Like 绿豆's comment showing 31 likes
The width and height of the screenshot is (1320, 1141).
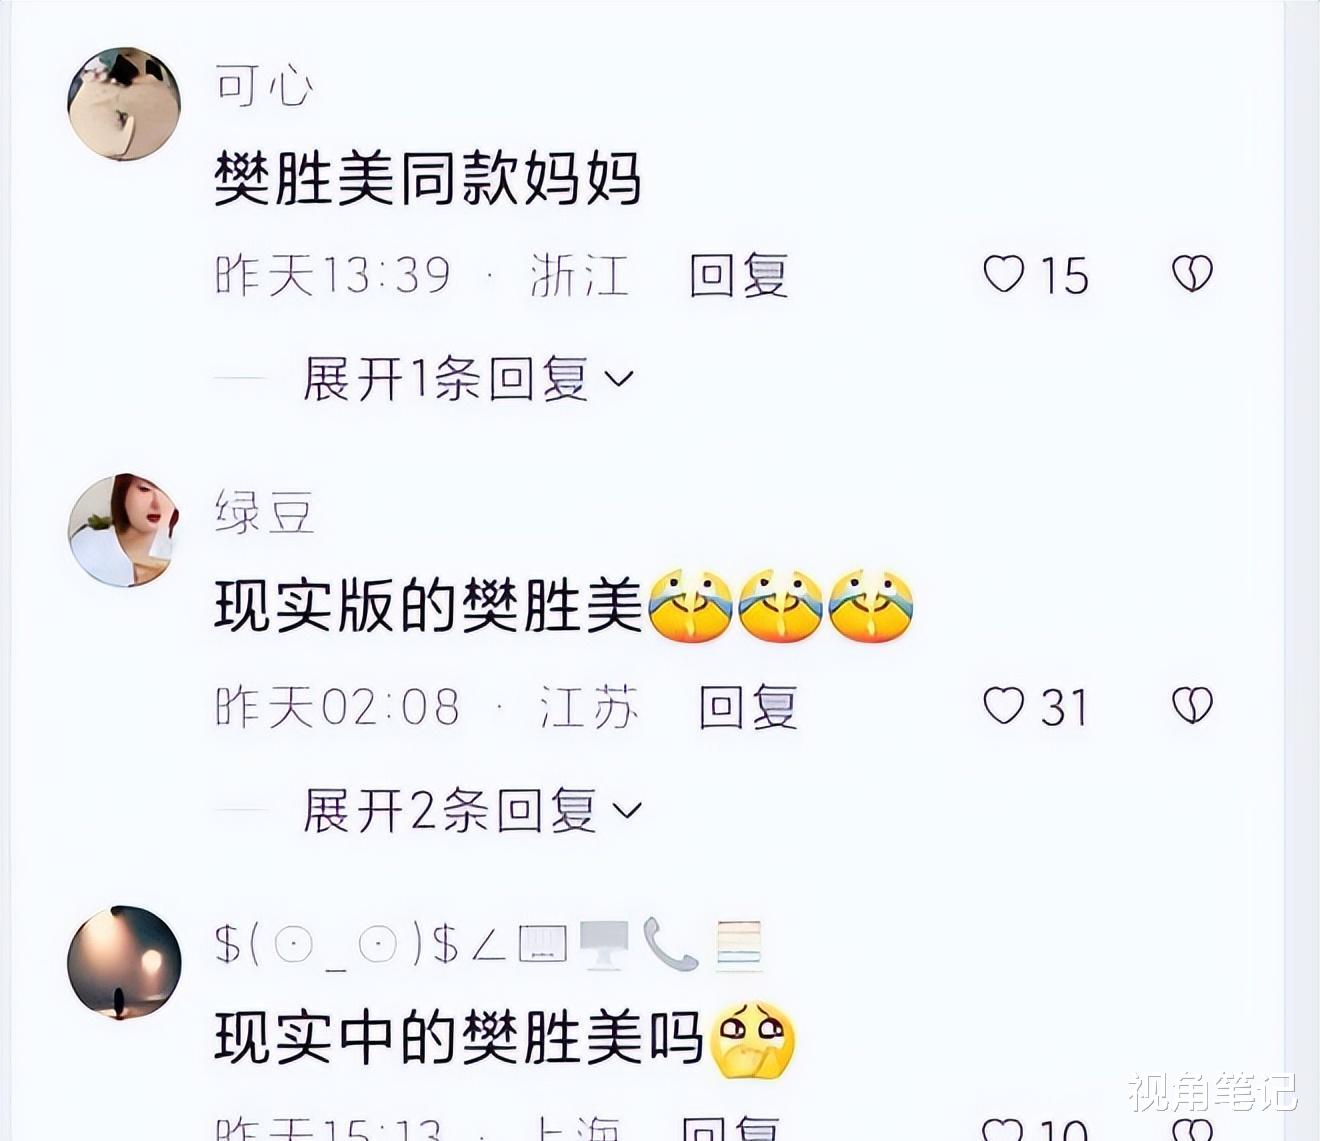pyautogui.click(x=1003, y=706)
